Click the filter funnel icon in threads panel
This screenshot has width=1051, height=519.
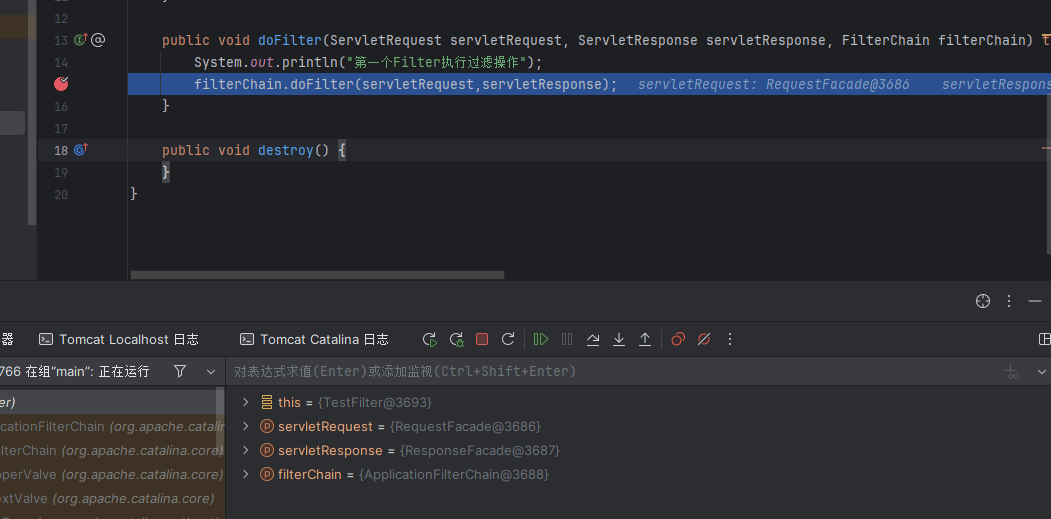(180, 371)
